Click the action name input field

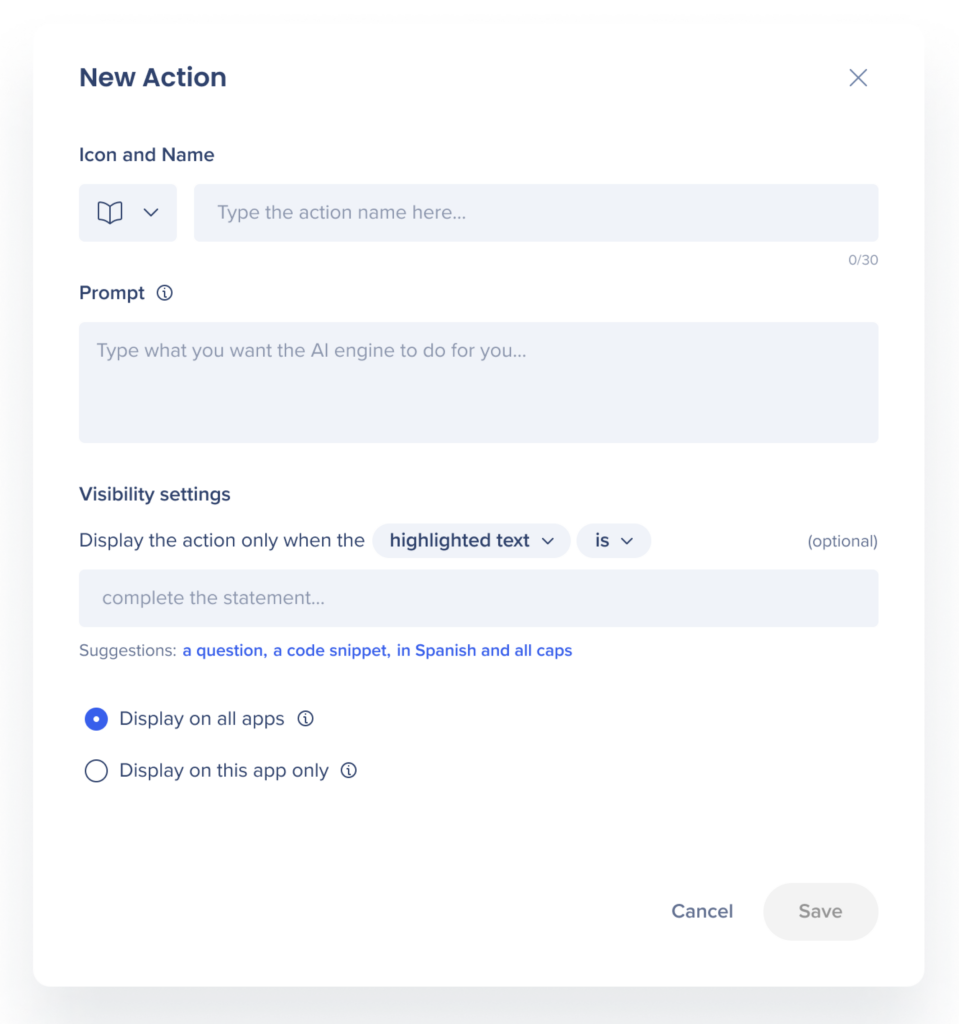pos(535,212)
